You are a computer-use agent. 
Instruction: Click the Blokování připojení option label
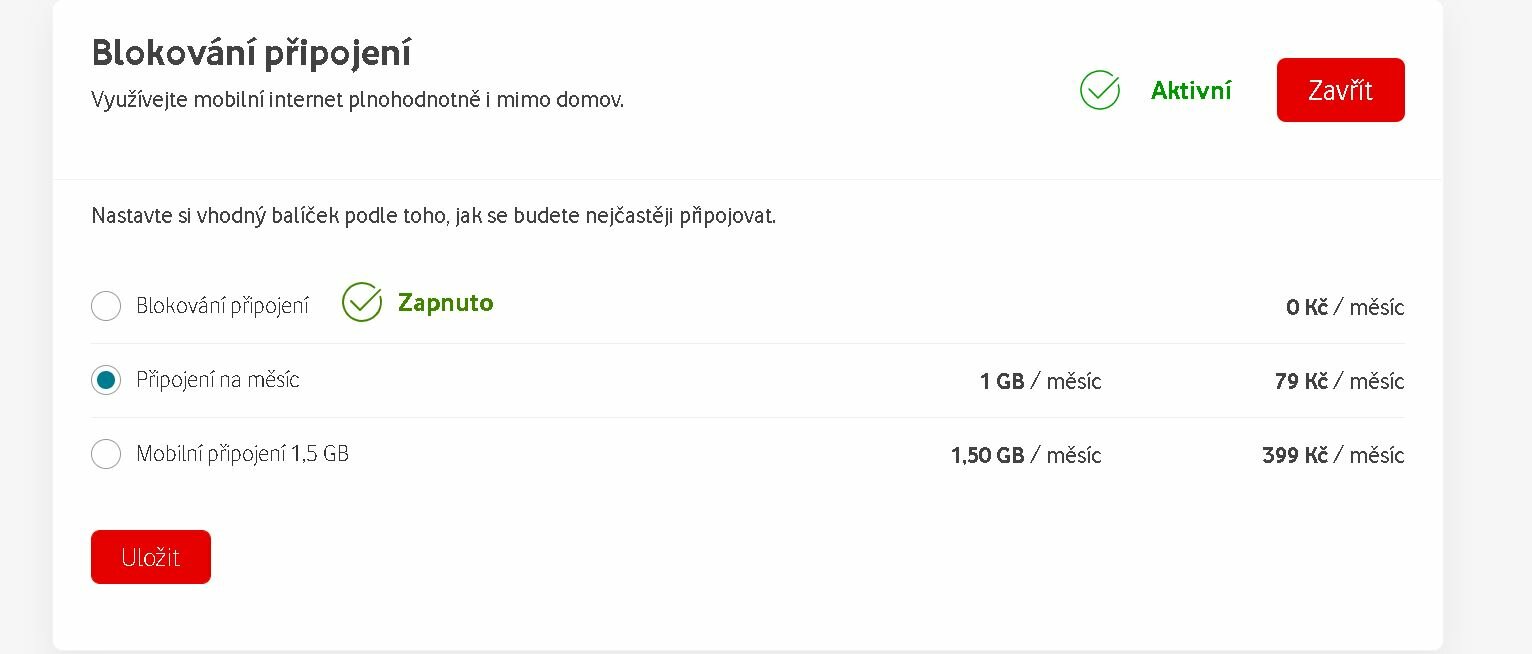[222, 306]
